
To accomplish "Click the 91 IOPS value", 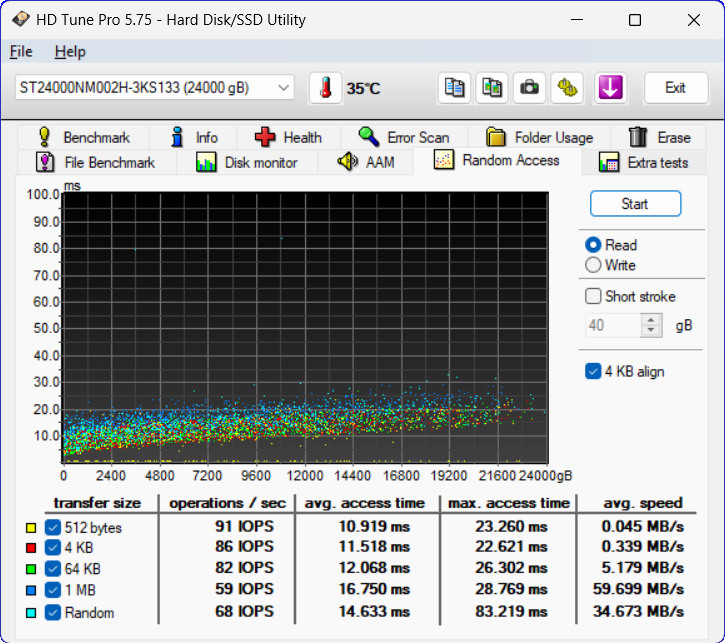I will [244, 527].
